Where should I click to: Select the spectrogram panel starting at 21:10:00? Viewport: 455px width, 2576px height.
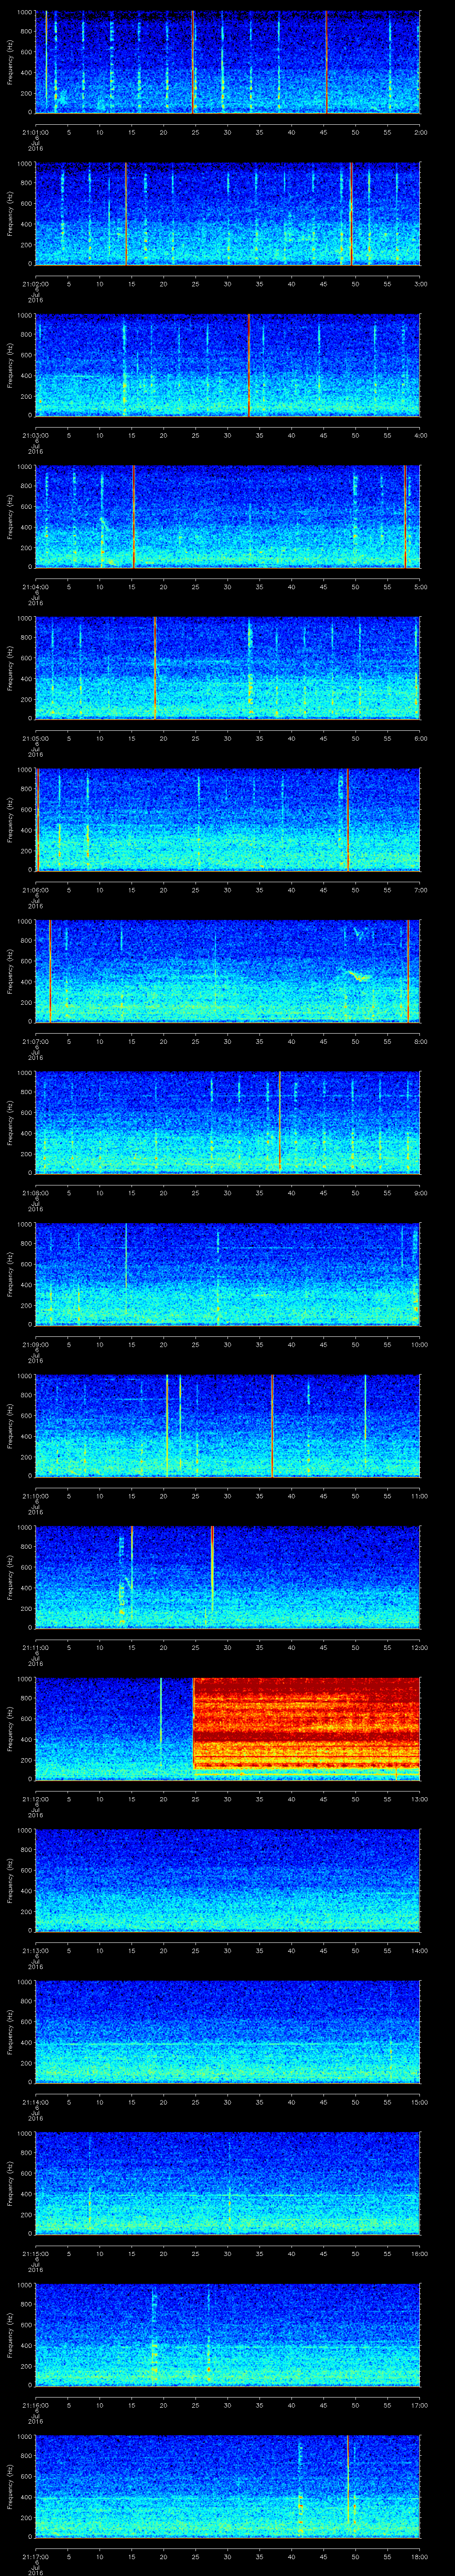pyautogui.click(x=228, y=1425)
